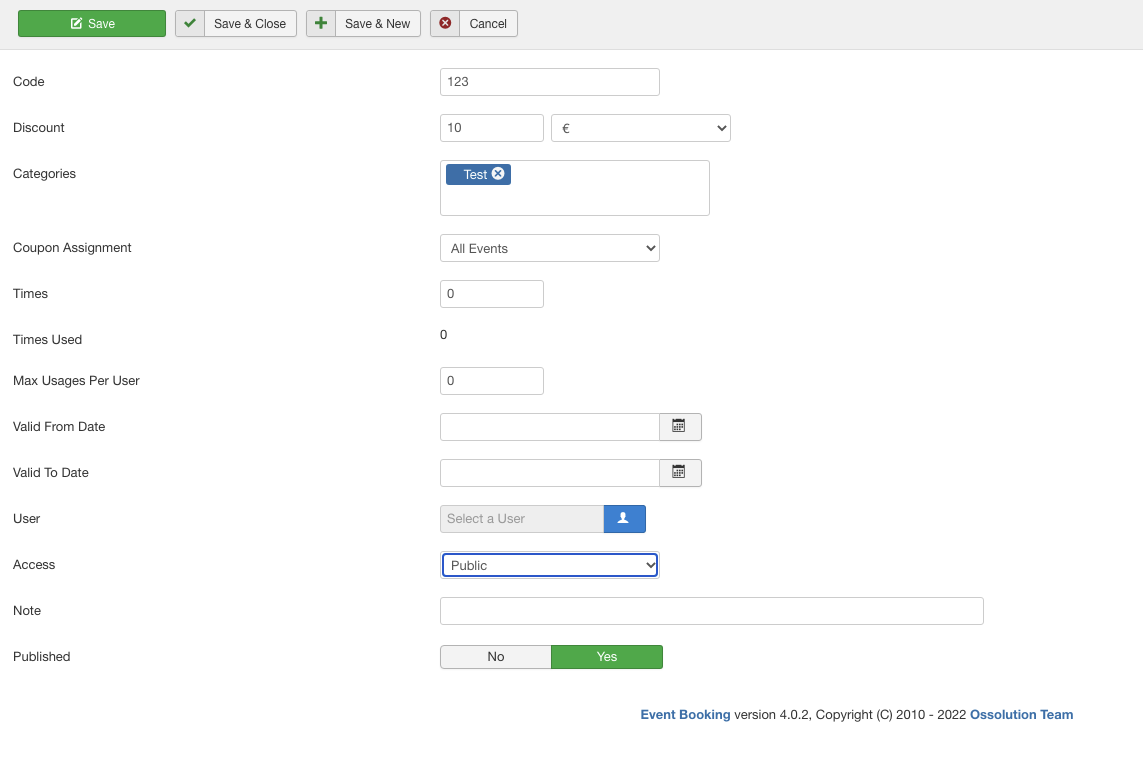Click the Save & New plus icon
Viewport: 1143px width, 767px height.
click(321, 24)
